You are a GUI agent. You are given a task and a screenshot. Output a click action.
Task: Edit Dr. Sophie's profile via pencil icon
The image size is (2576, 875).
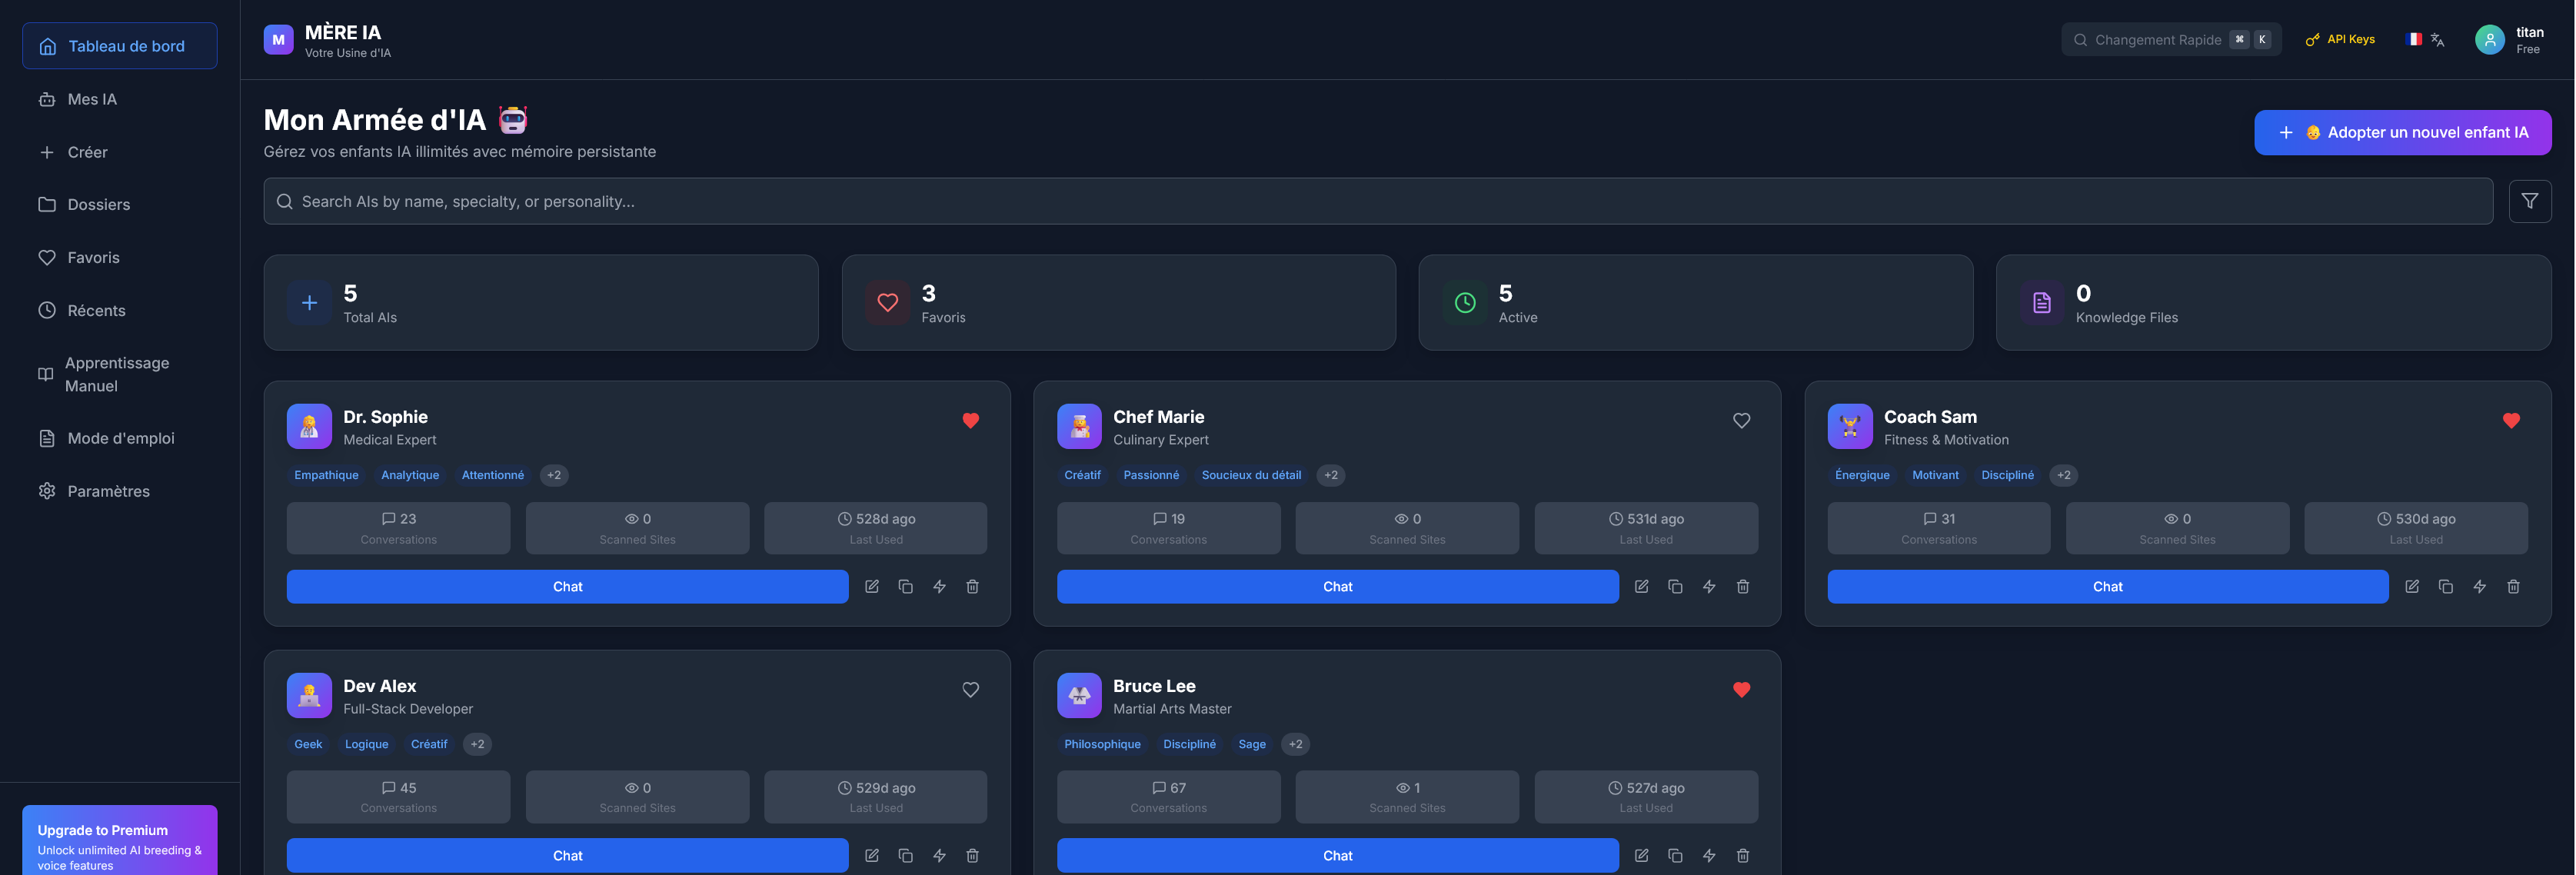[872, 587]
